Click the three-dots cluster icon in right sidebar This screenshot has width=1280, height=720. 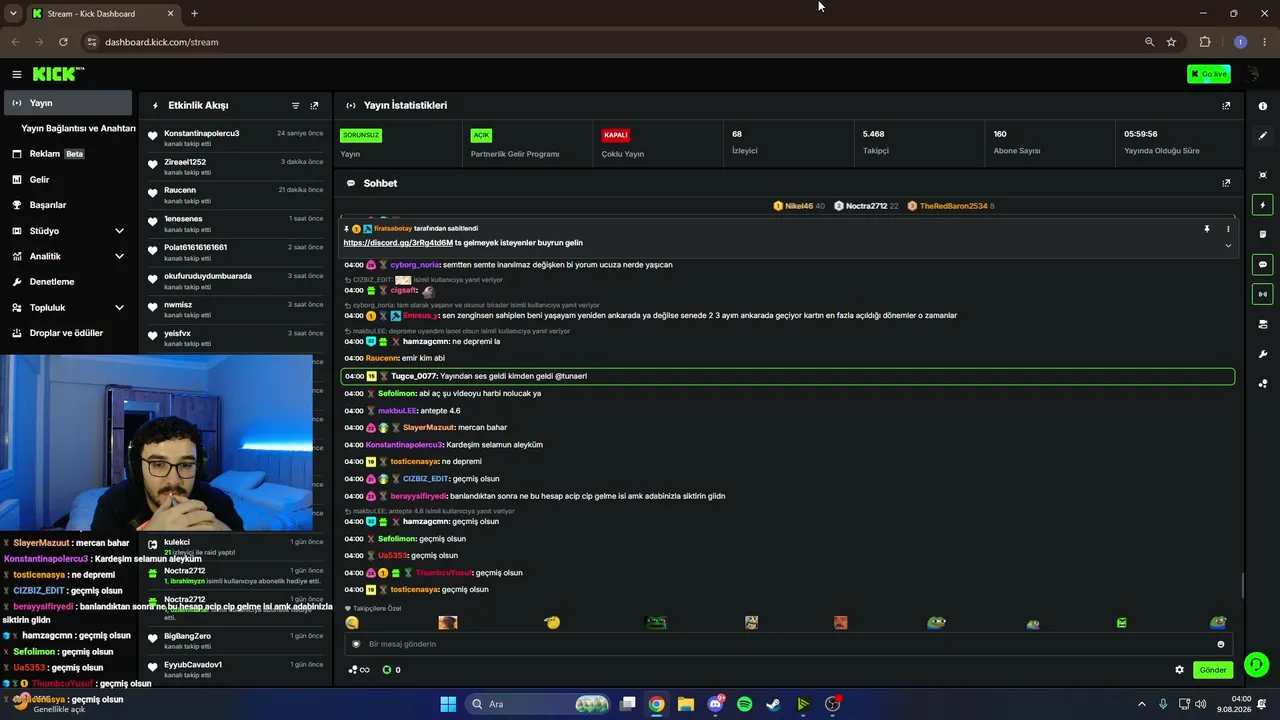[x=1263, y=383]
